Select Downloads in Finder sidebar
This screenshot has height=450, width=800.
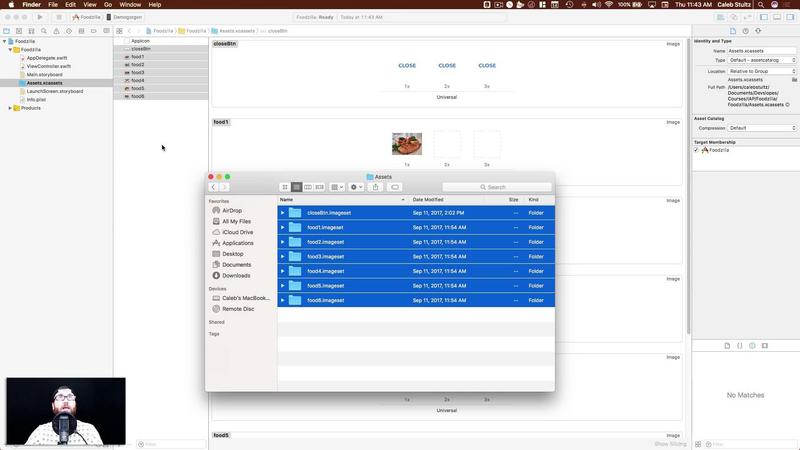coord(231,276)
